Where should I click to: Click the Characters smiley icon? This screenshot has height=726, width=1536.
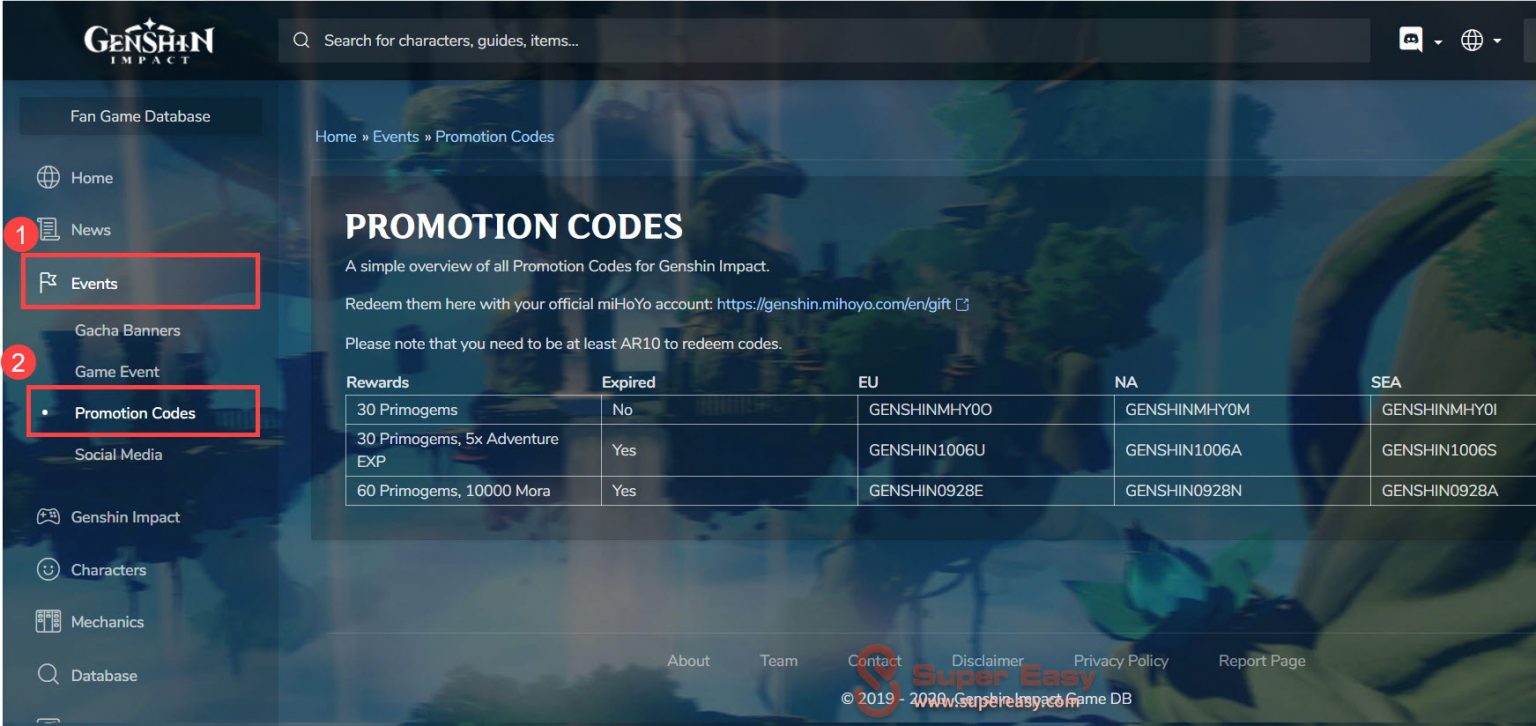point(48,569)
